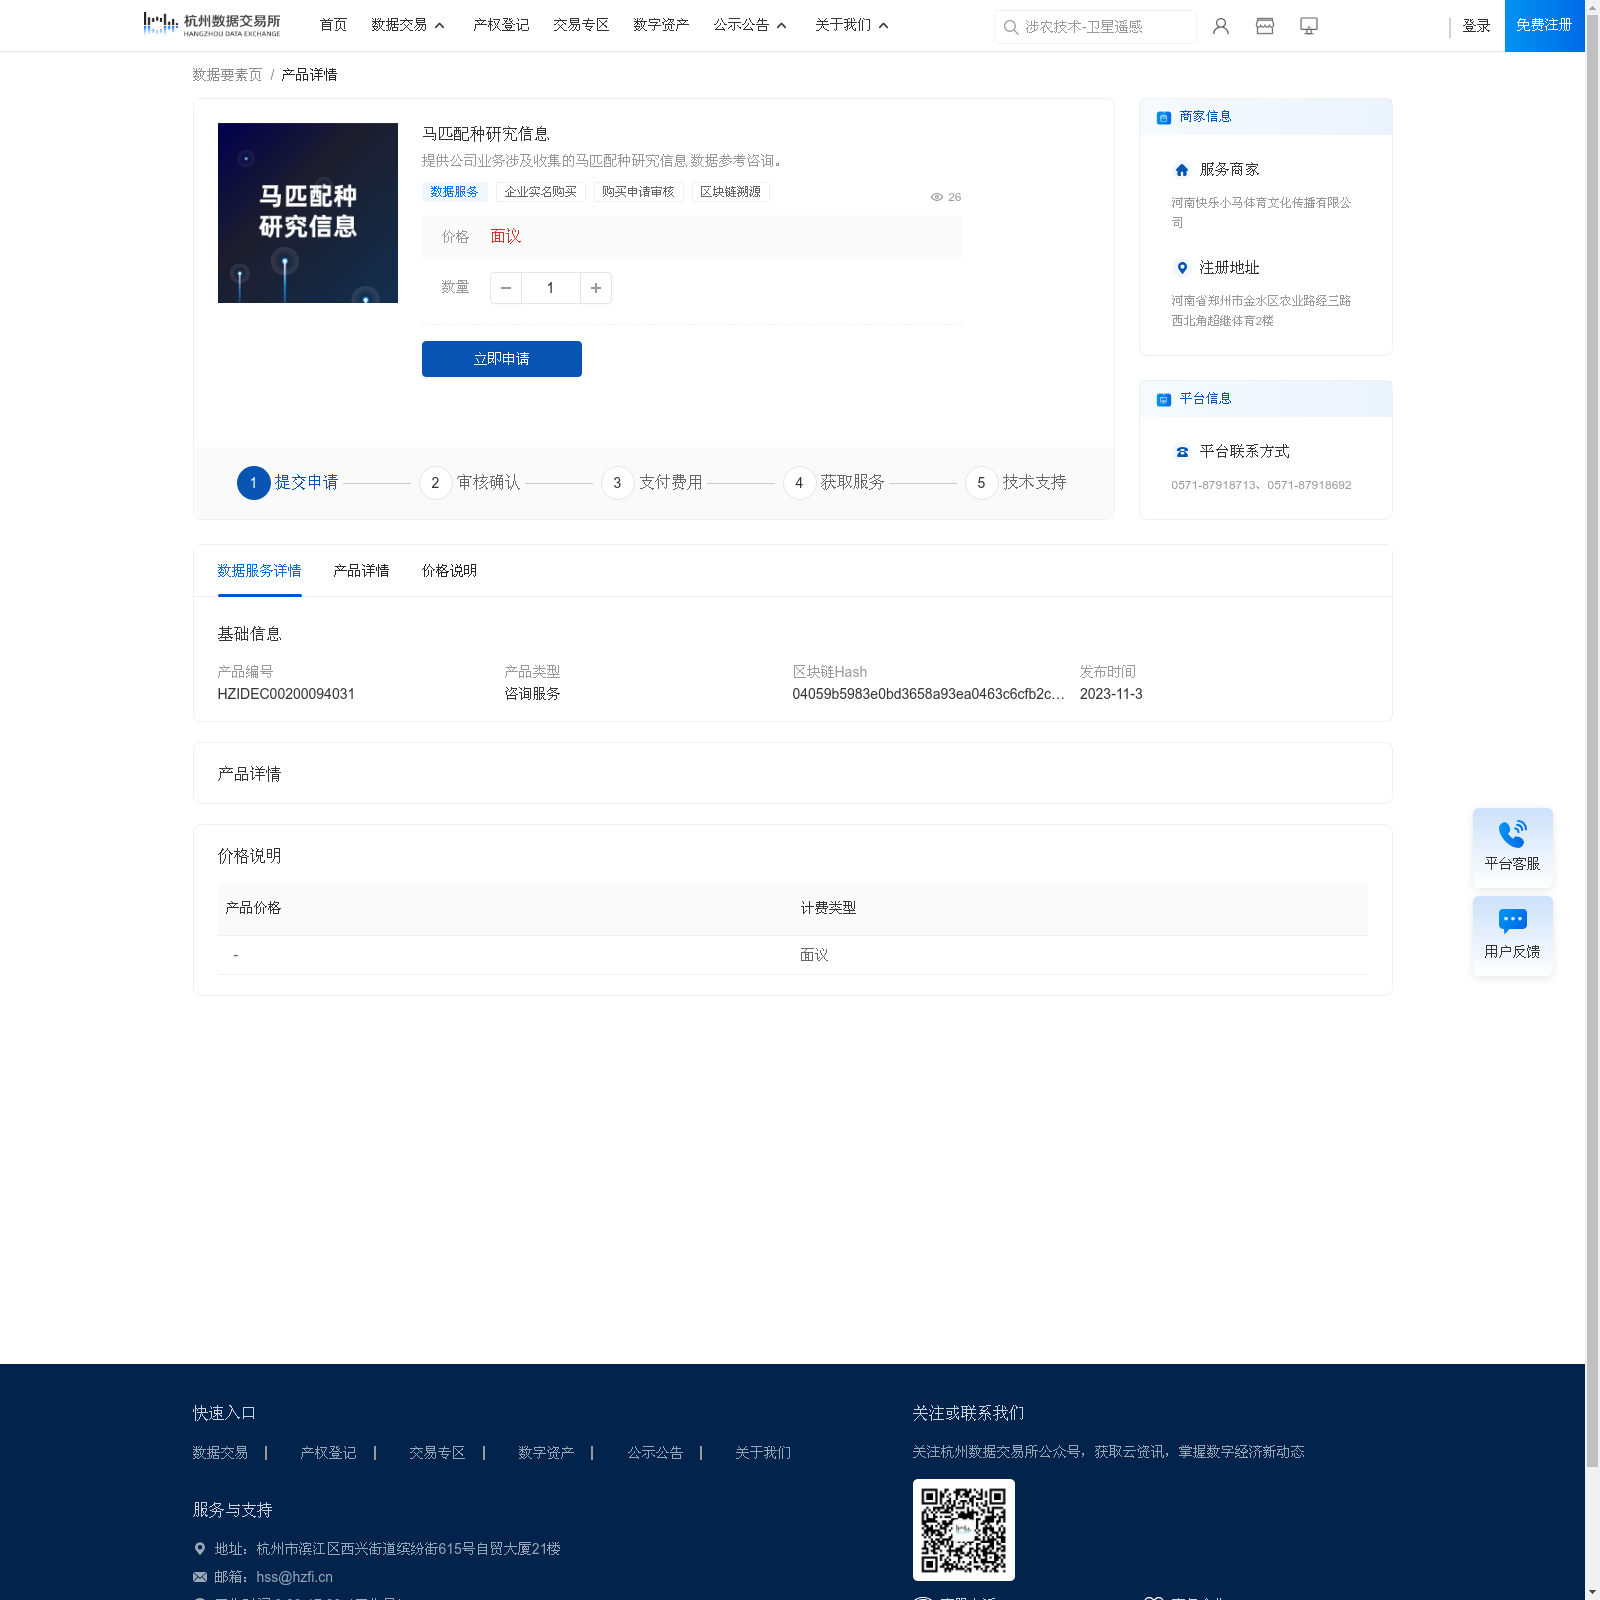Click 产品详情 breadcrumb text
This screenshot has height=1600, width=1600.
coord(309,75)
